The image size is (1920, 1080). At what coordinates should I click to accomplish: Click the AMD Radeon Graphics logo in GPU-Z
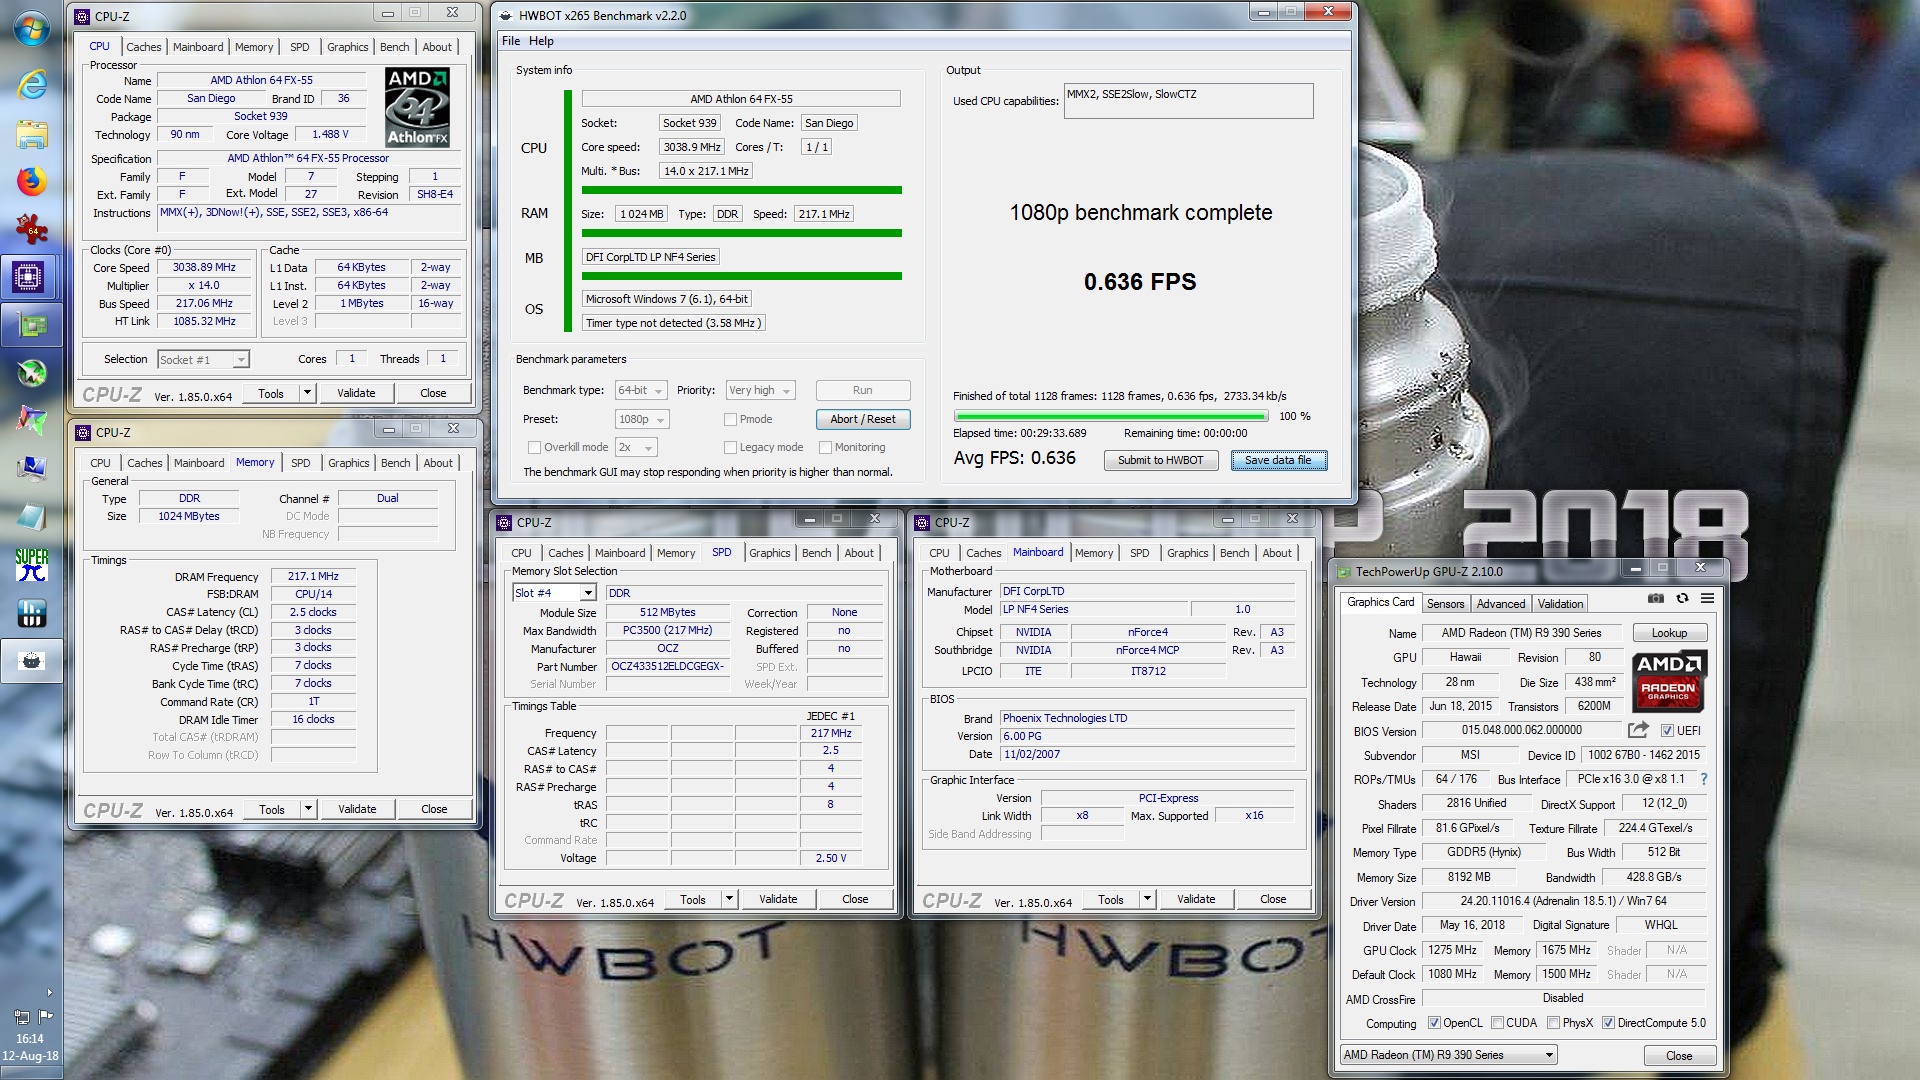coord(1669,680)
